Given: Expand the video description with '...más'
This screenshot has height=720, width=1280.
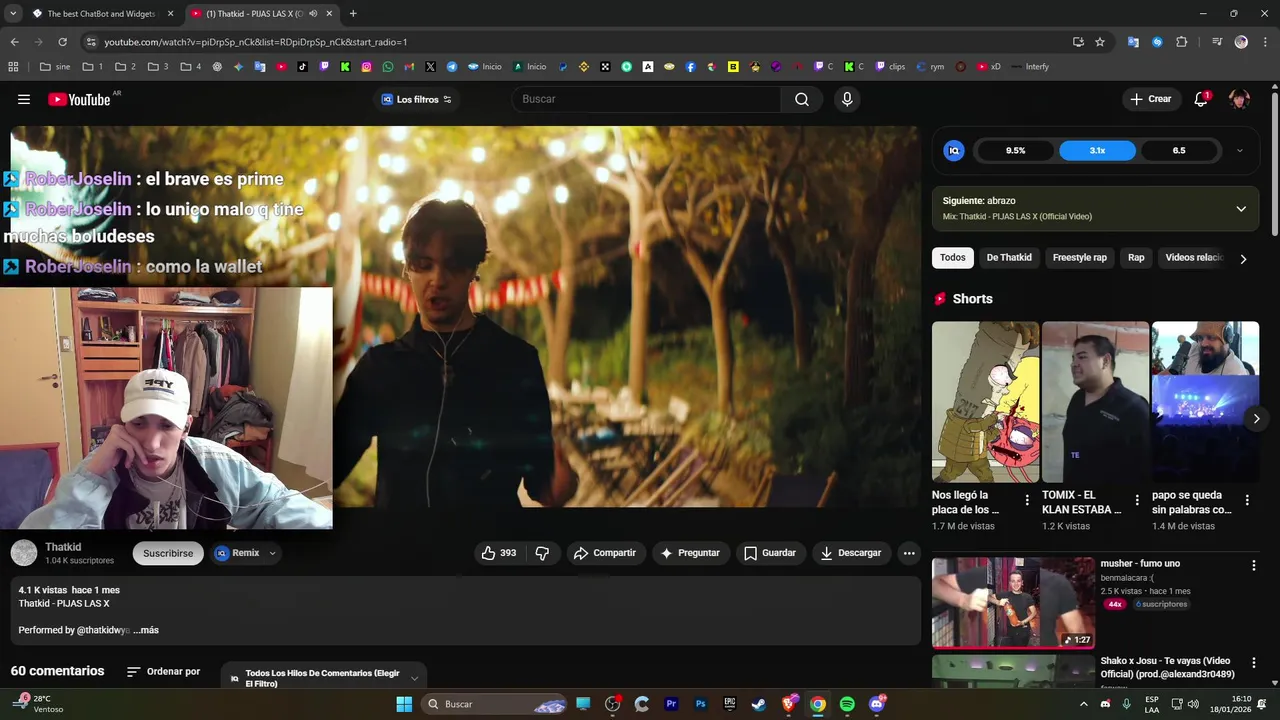Looking at the screenshot, I should pyautogui.click(x=146, y=630).
